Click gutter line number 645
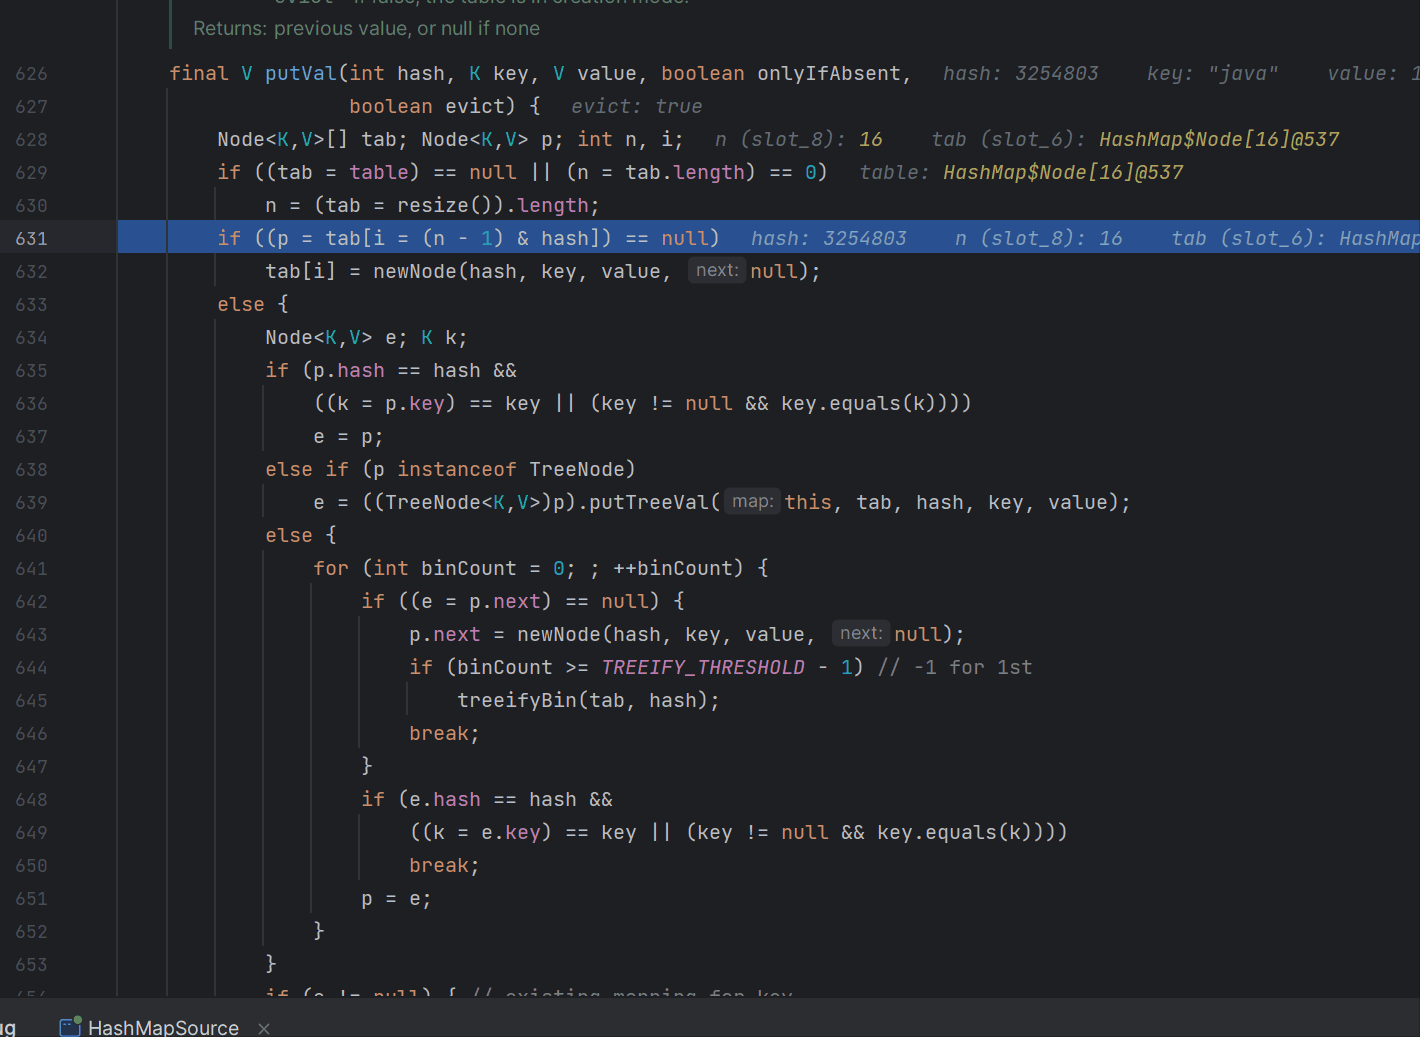This screenshot has width=1420, height=1037. coord(31,700)
